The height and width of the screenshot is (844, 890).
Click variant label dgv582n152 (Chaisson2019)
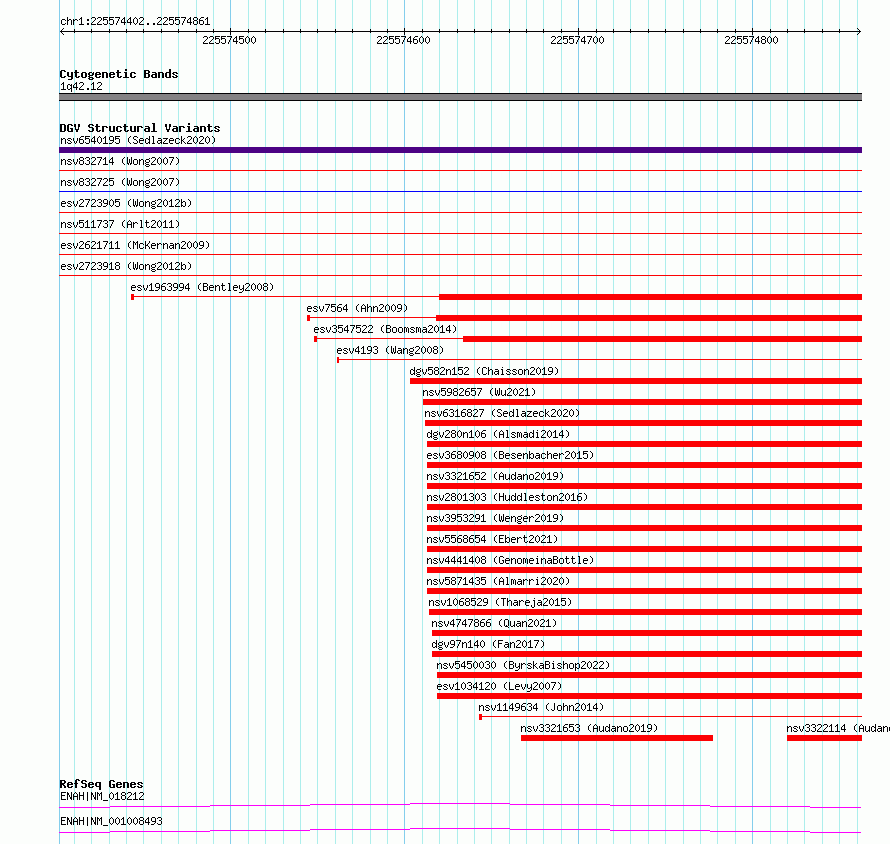[x=484, y=371]
